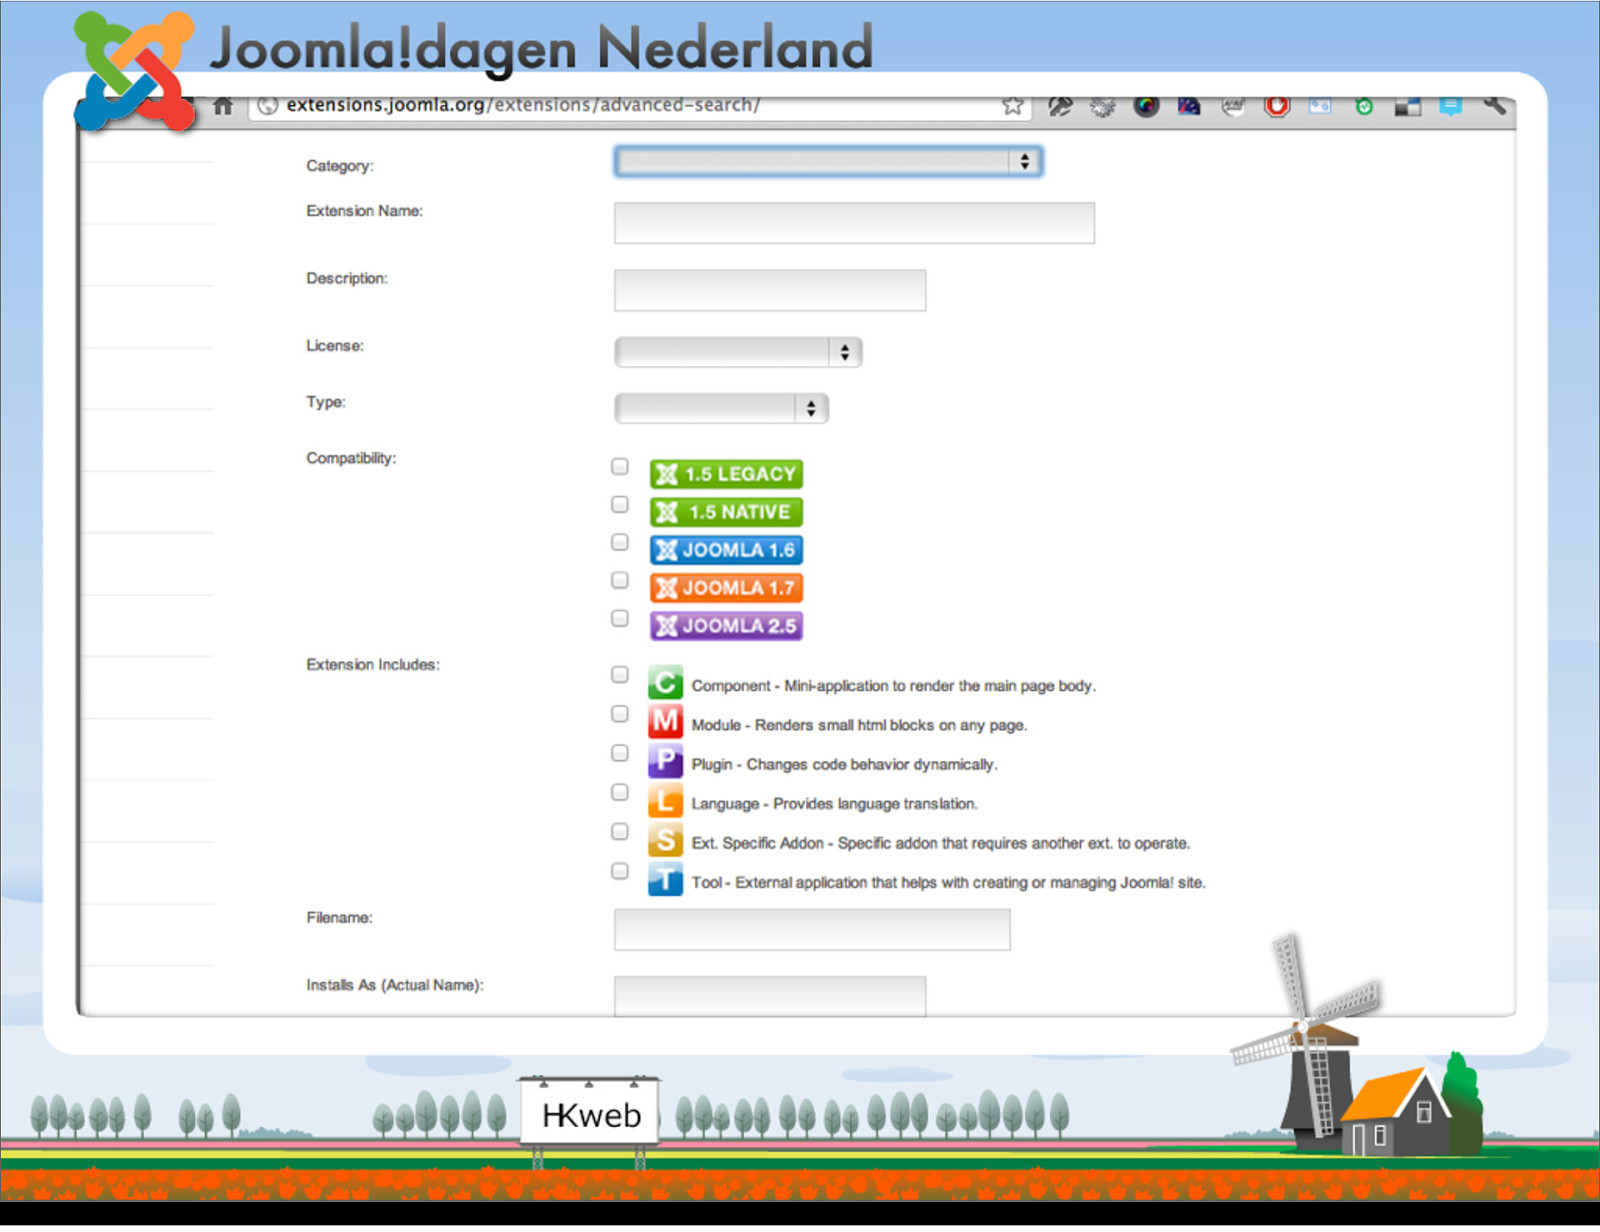This screenshot has width=1600, height=1232.
Task: Click the red M Module icon
Action: point(665,722)
